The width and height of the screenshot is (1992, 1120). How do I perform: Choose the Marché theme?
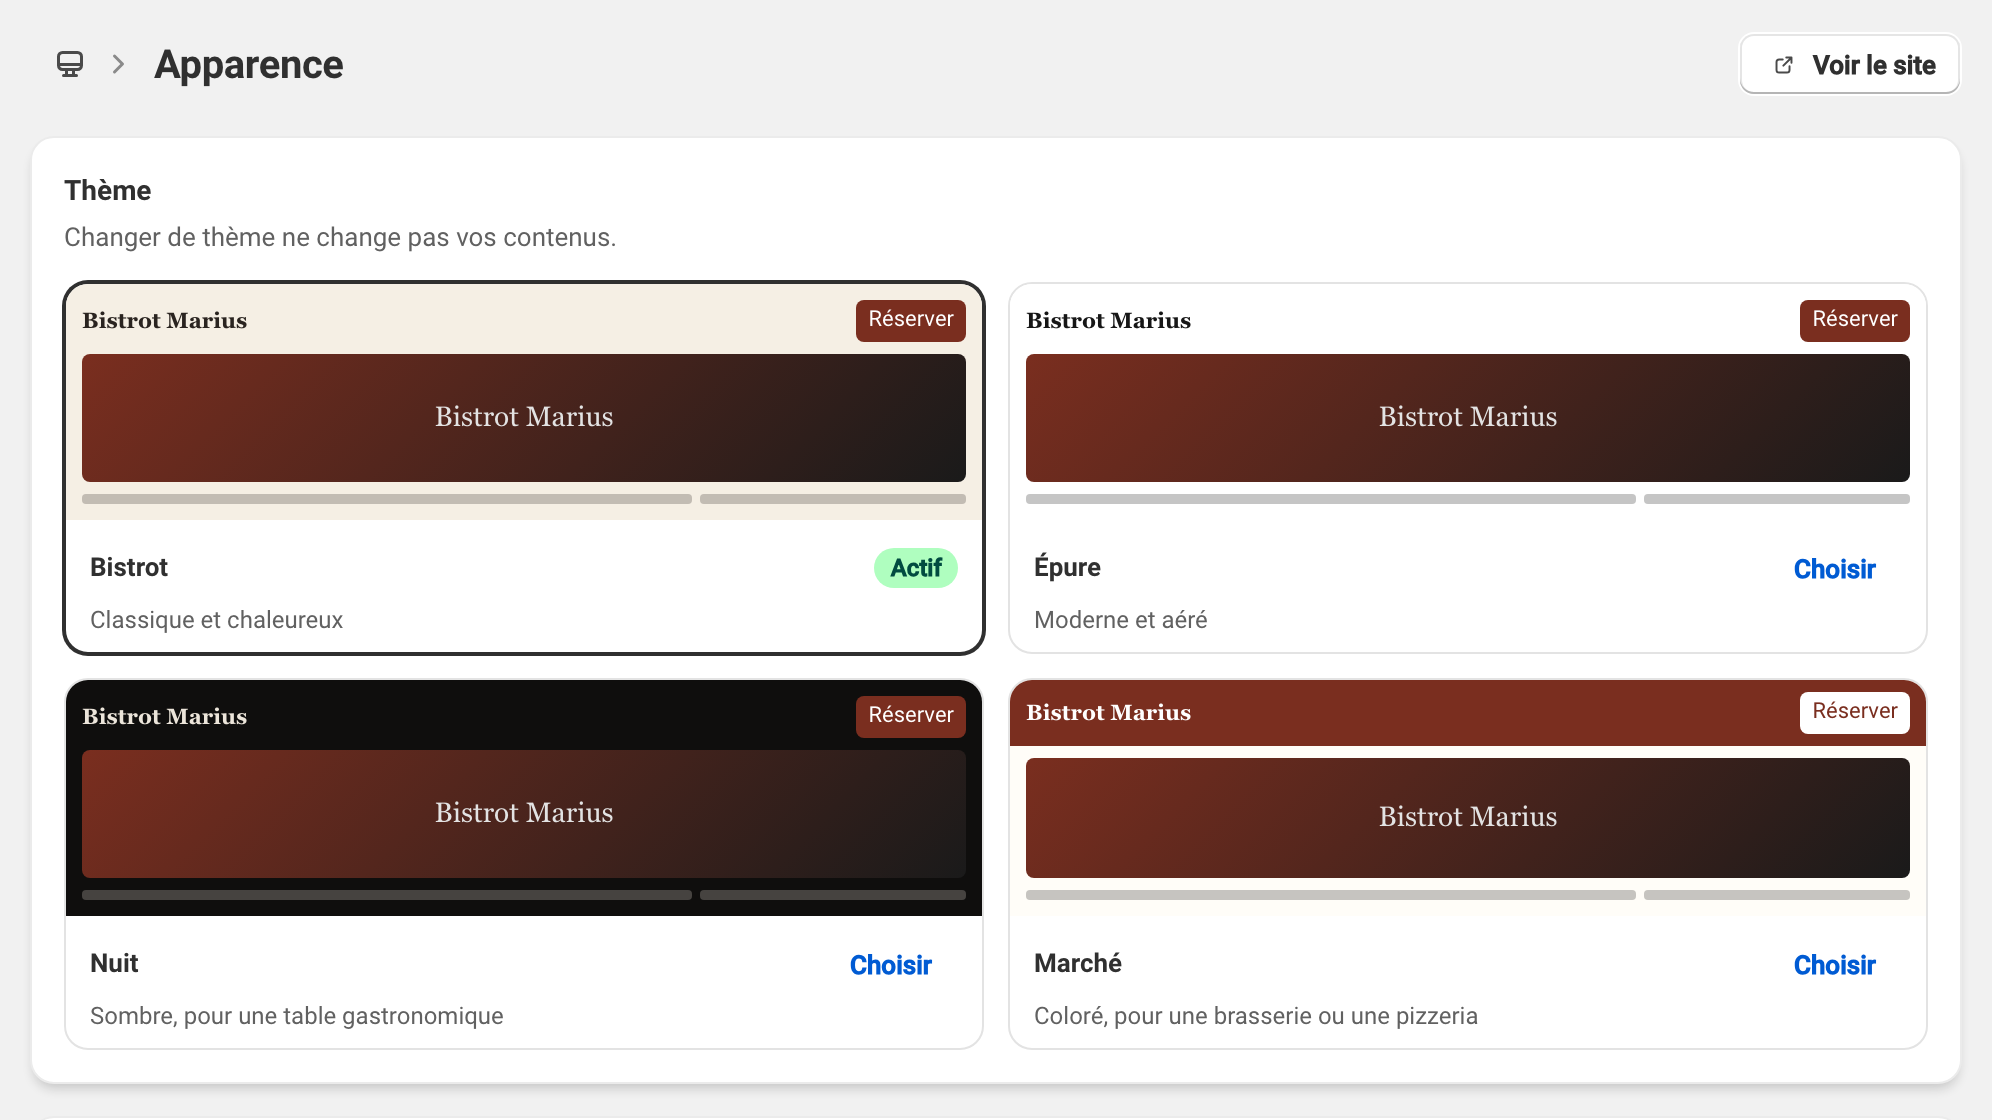[x=1834, y=965]
